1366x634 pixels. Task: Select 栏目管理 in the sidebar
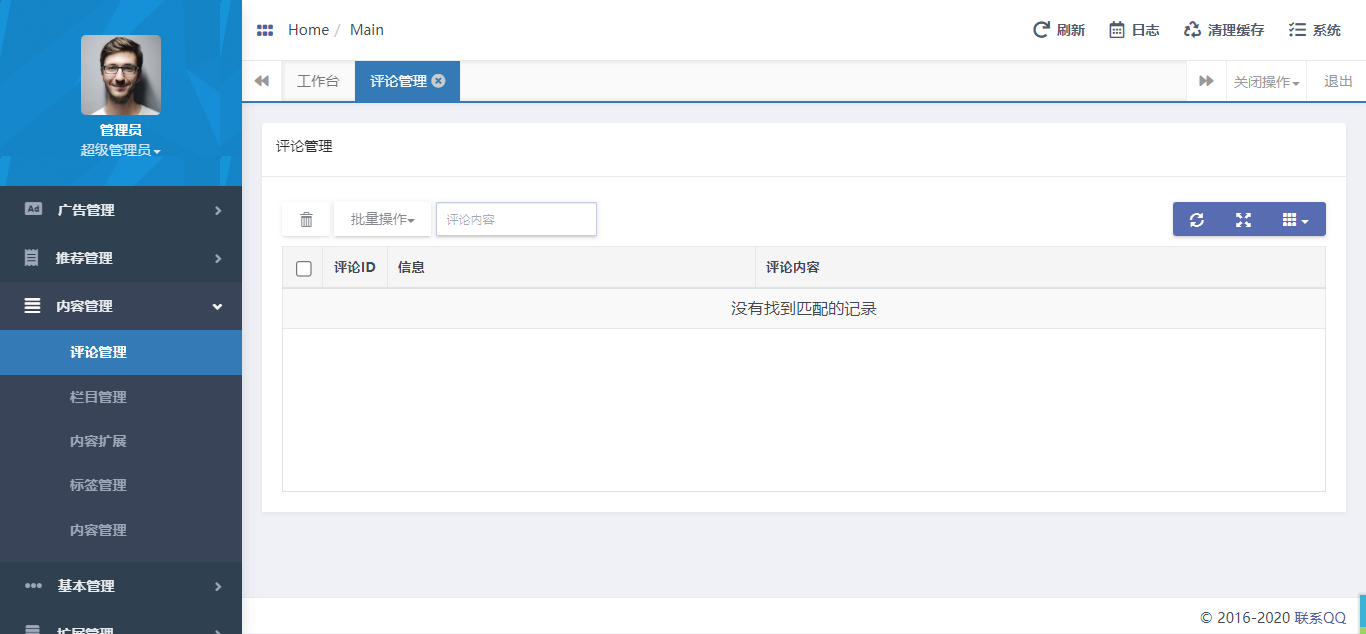tap(98, 397)
